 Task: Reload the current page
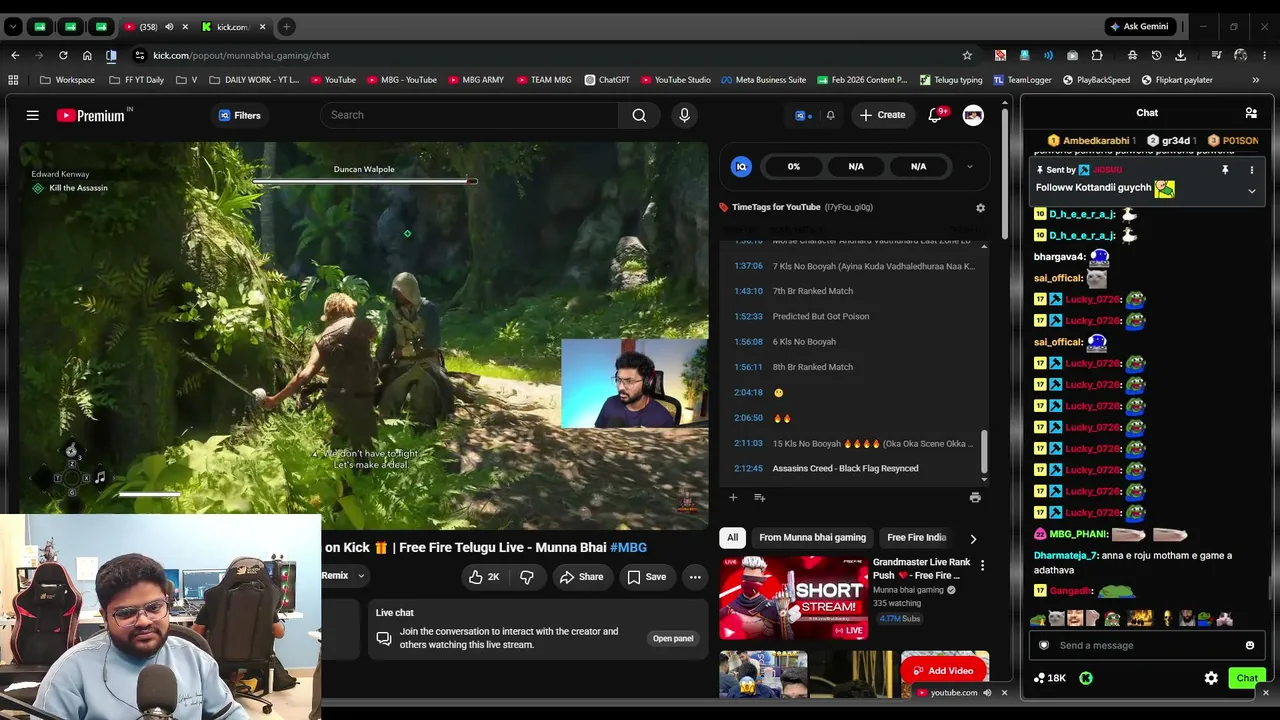click(63, 55)
